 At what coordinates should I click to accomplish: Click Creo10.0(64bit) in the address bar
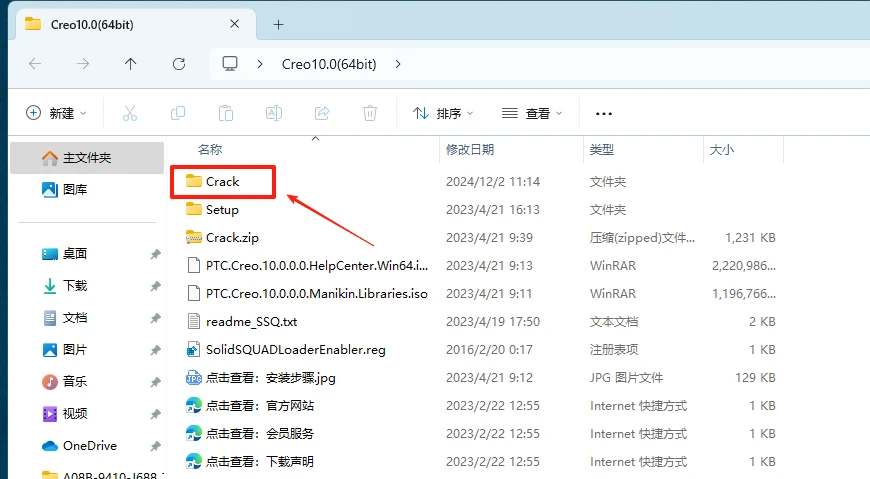coord(329,64)
